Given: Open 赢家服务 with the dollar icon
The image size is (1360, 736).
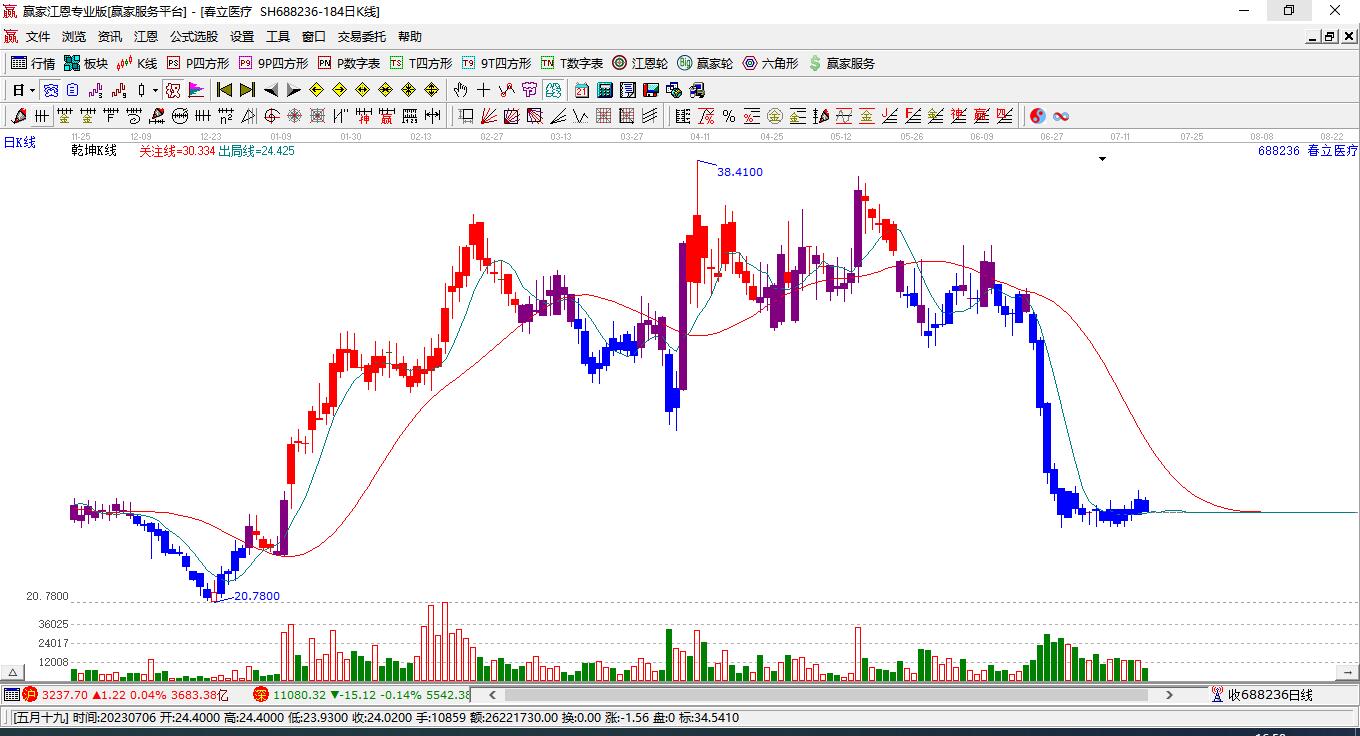Looking at the screenshot, I should pyautogui.click(x=841, y=63).
